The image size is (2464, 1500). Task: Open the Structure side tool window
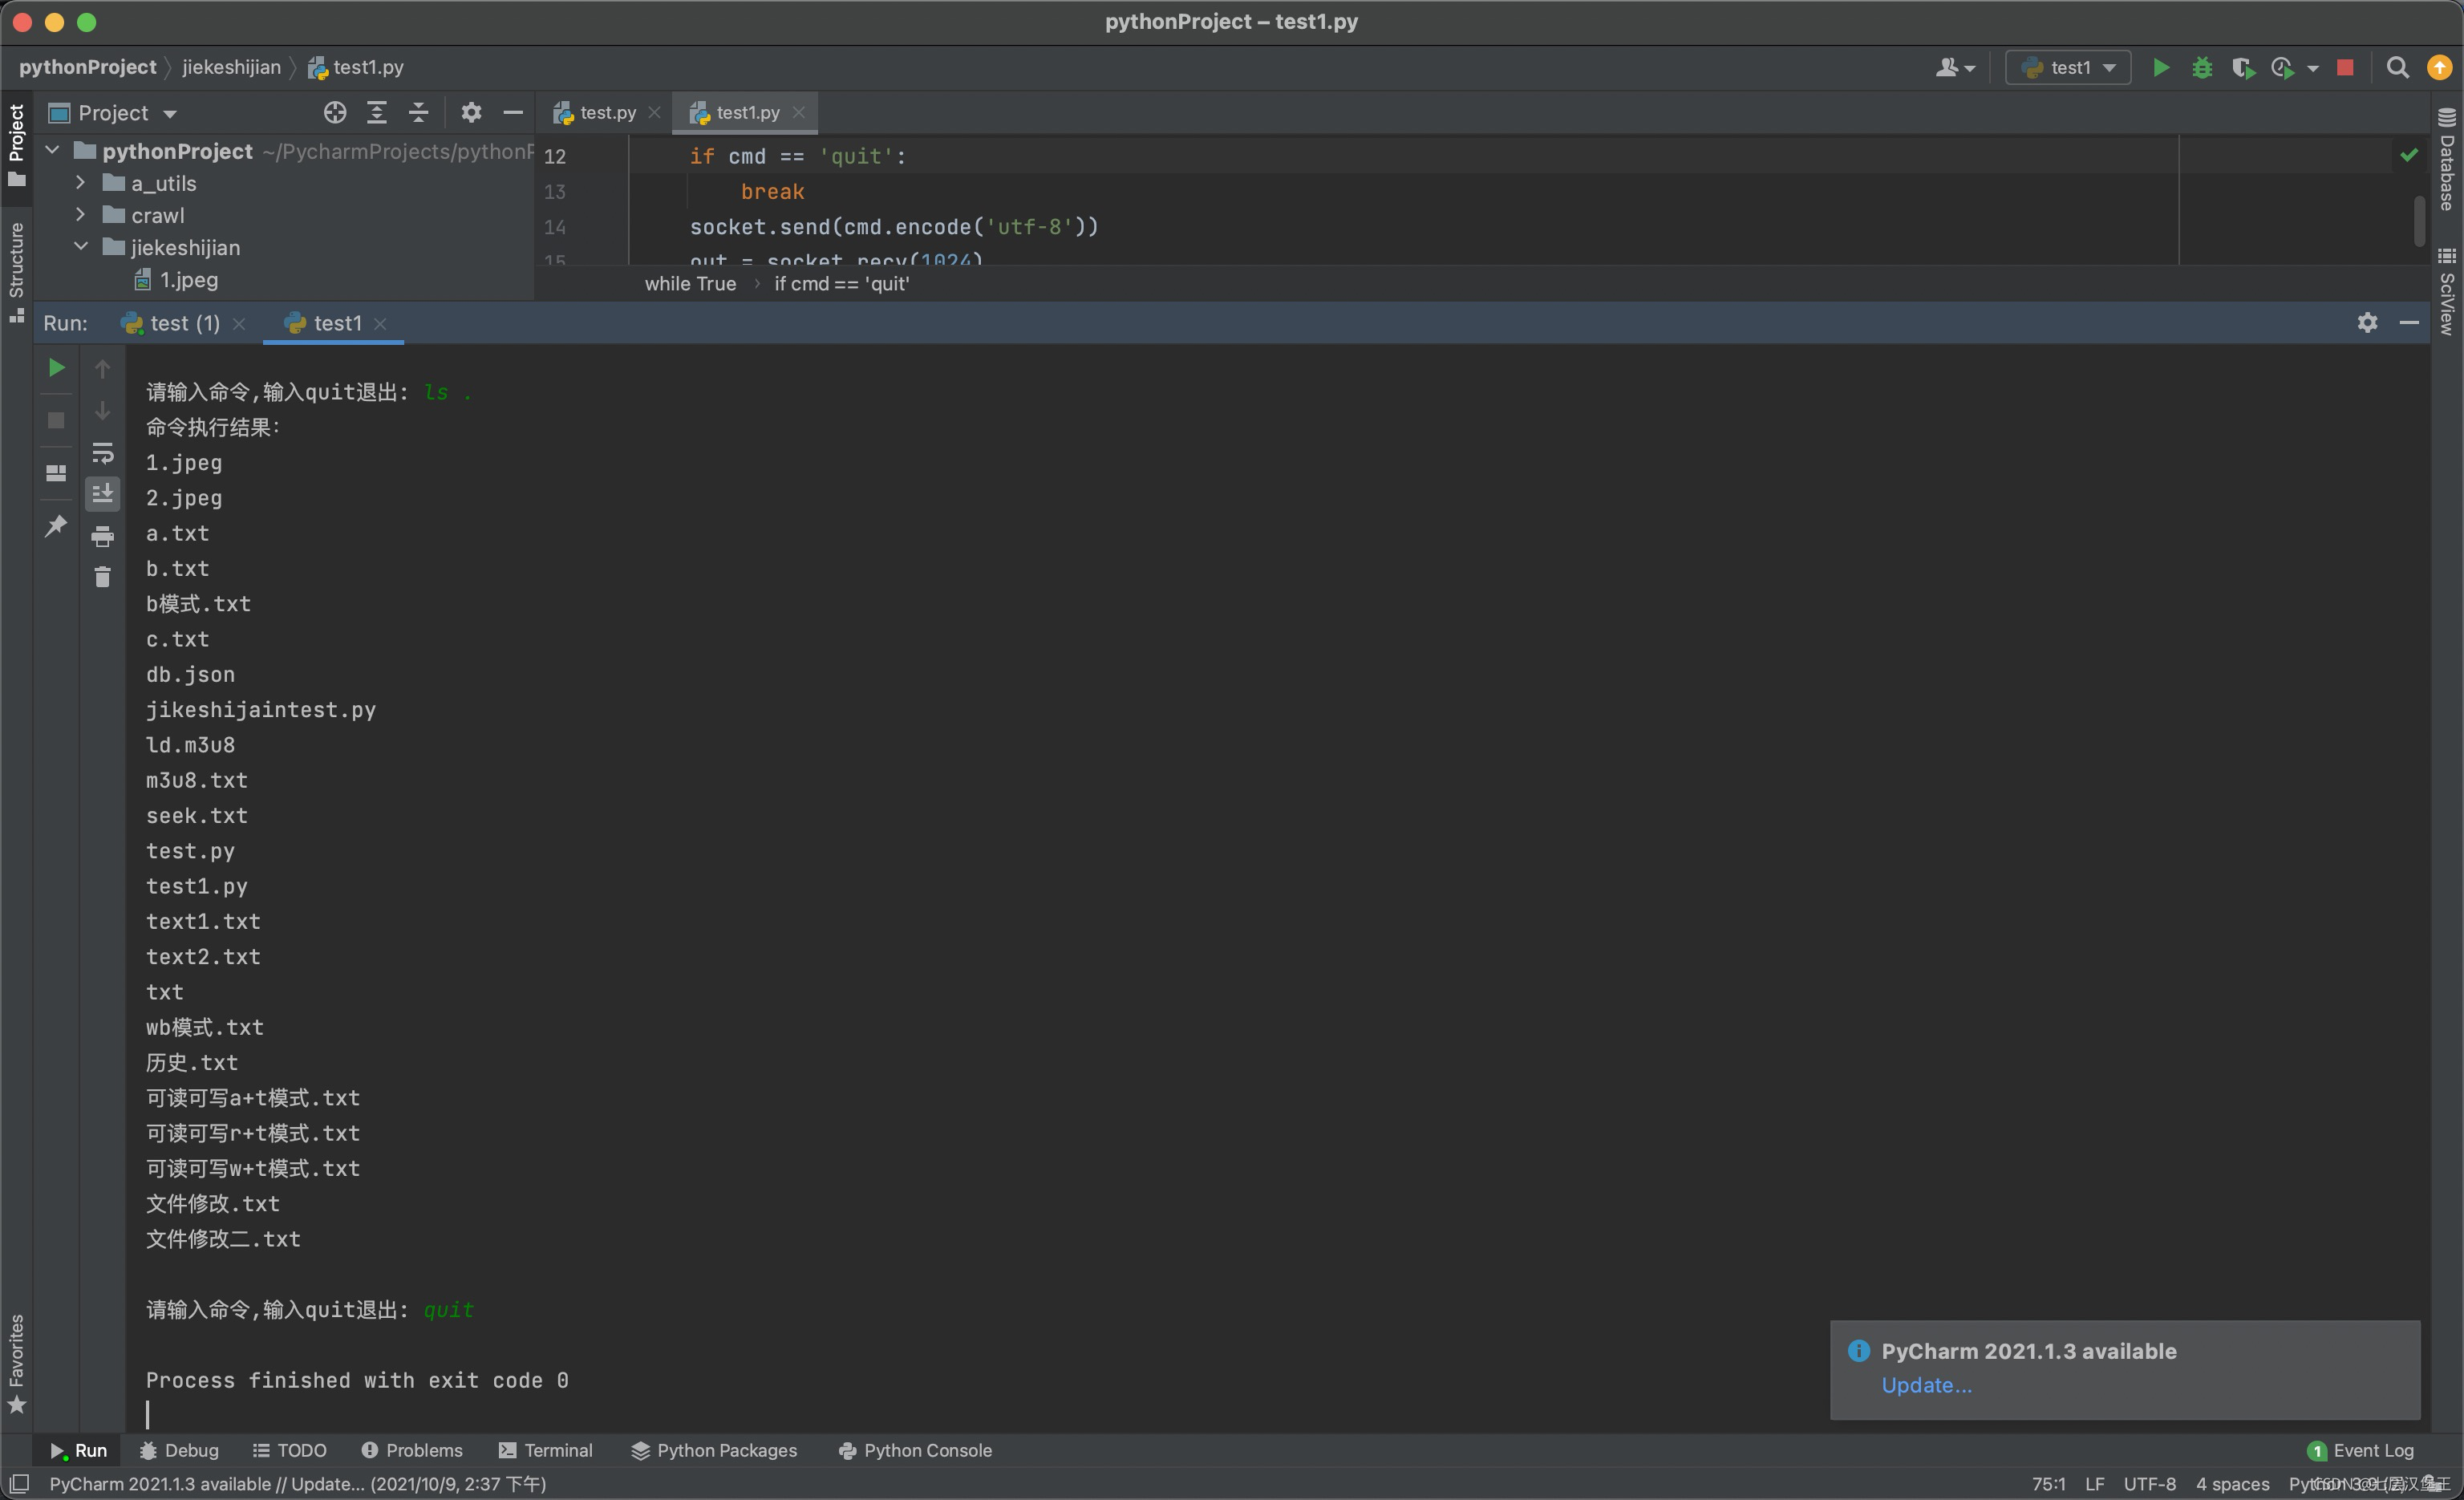(x=16, y=272)
